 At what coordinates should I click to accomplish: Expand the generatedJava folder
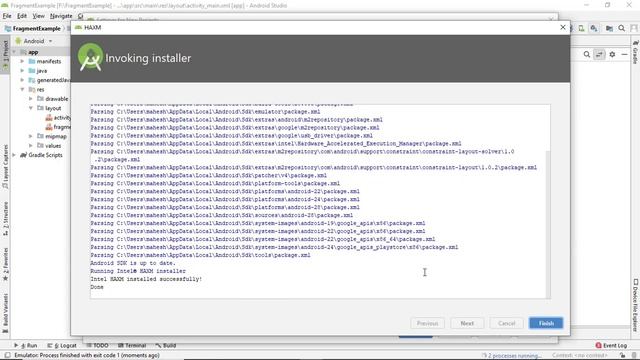(22, 80)
